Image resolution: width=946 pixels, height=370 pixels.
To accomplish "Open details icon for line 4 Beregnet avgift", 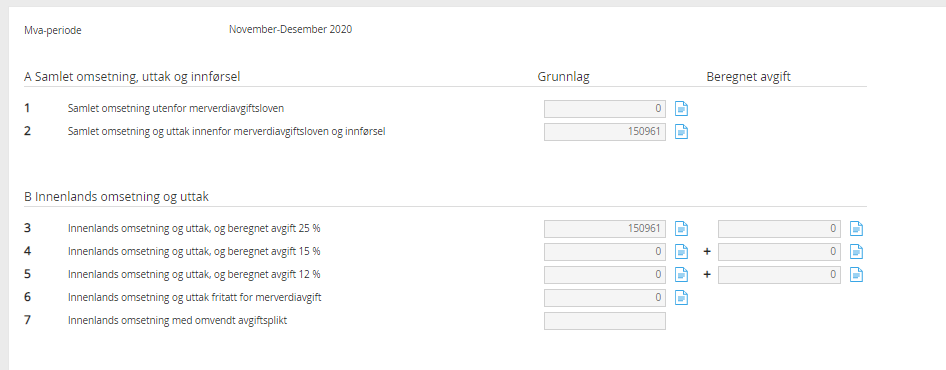I will click(856, 252).
